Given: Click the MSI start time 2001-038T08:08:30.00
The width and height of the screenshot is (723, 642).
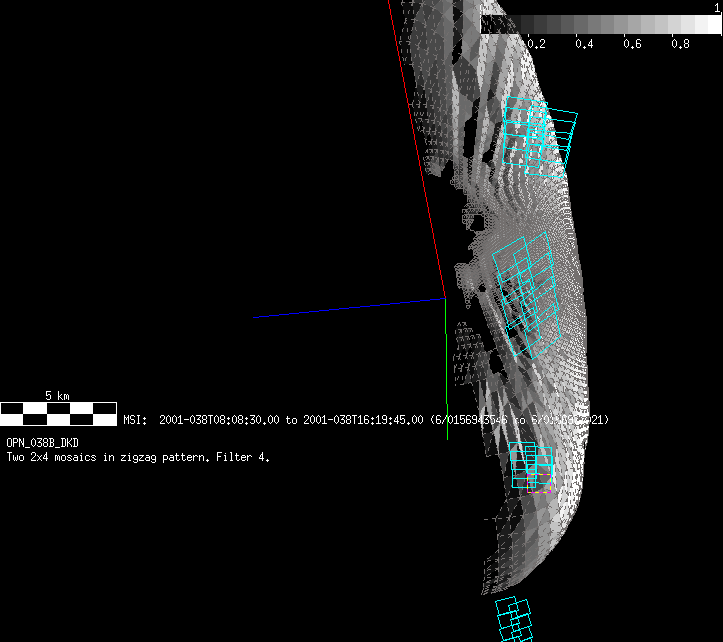Looking at the screenshot, I should pyautogui.click(x=221, y=420).
